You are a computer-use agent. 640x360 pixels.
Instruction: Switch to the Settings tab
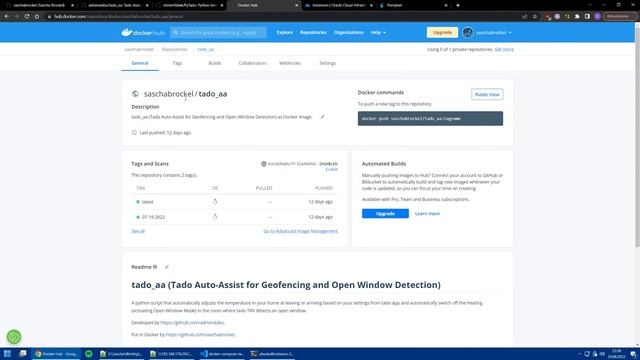click(327, 63)
